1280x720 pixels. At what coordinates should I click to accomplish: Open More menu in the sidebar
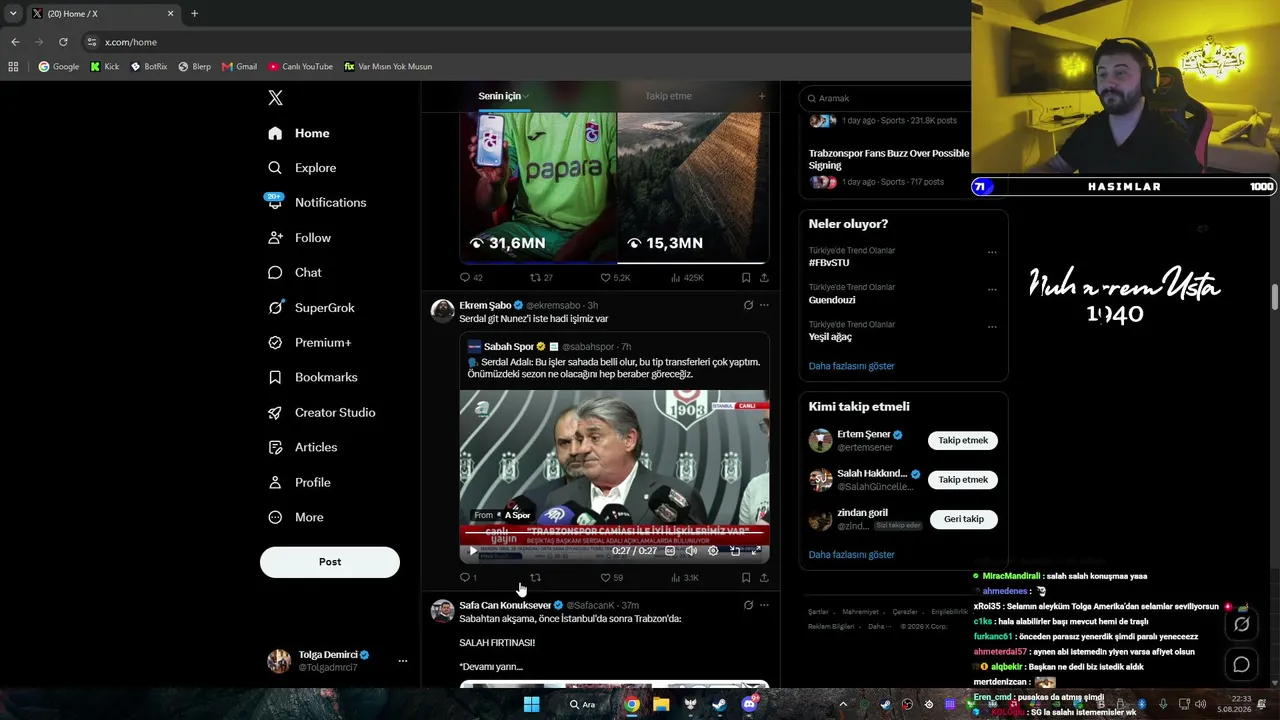296,518
